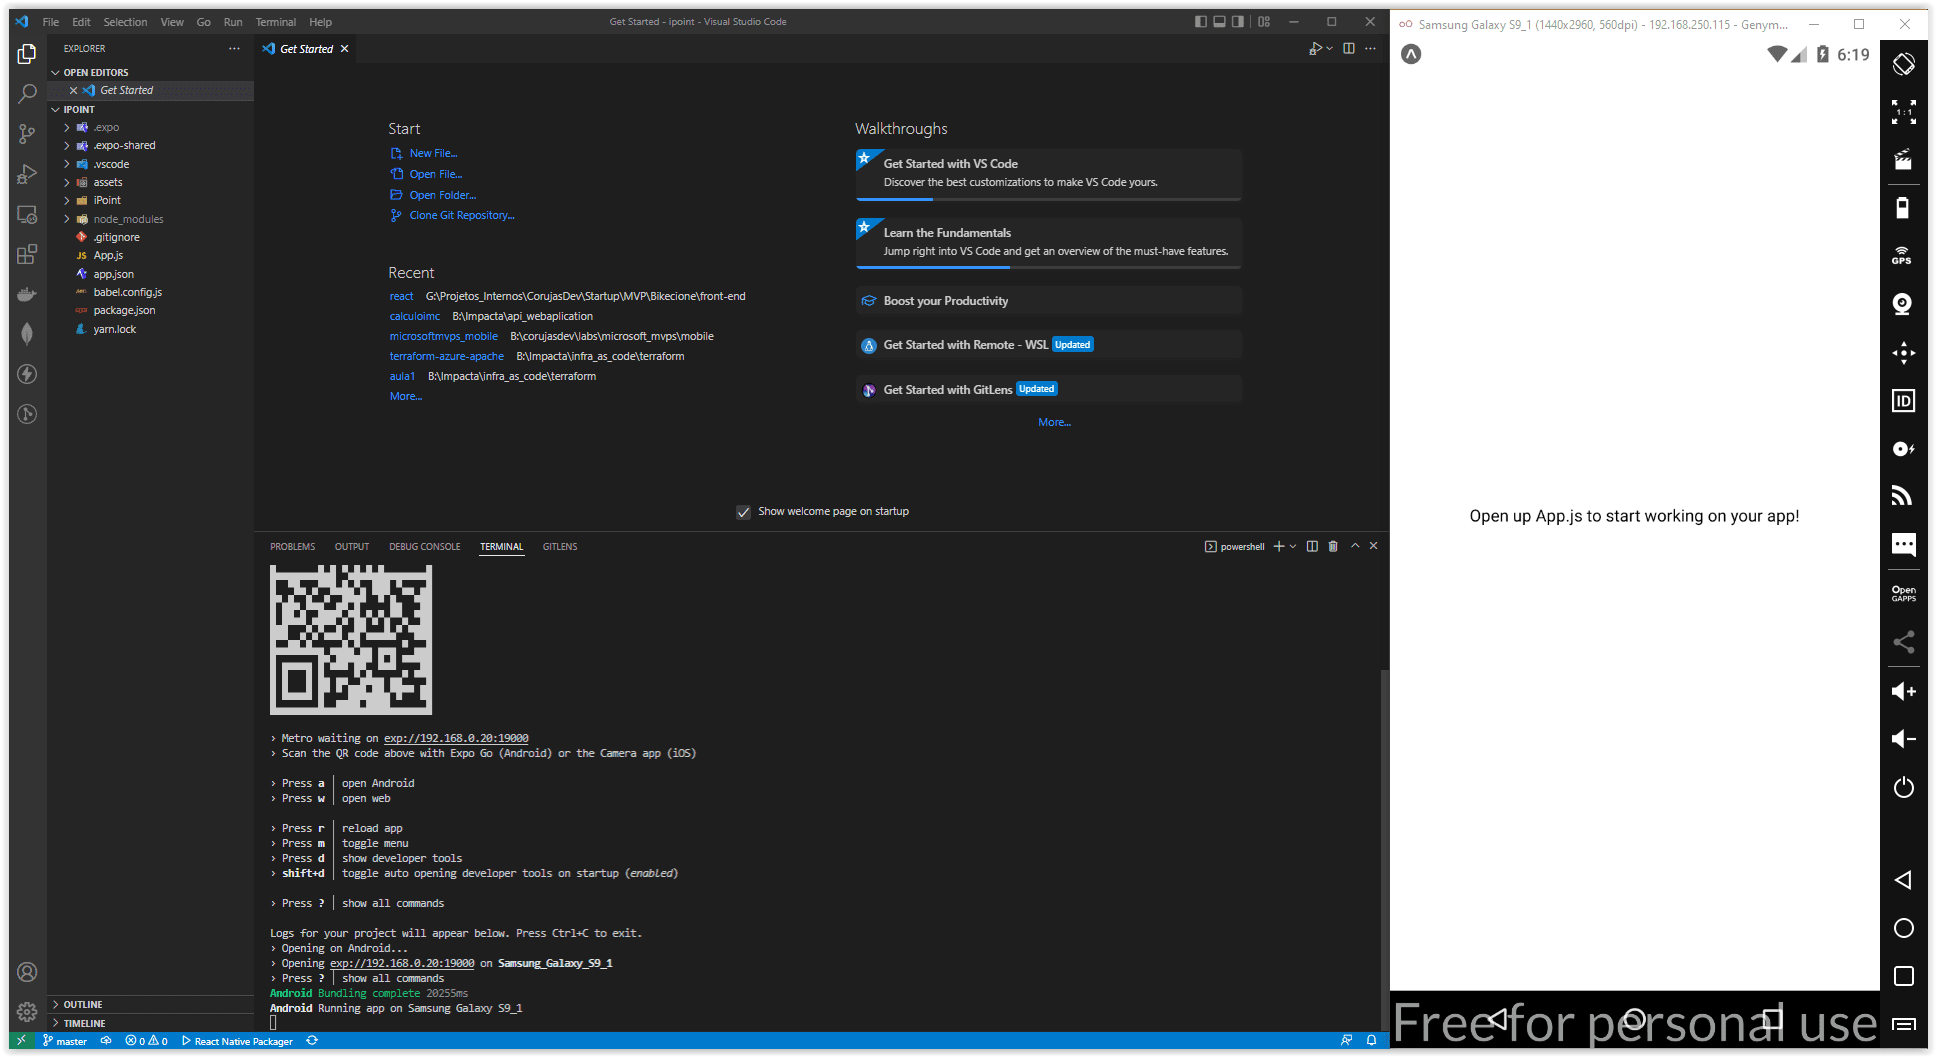Toggle primary side bar visibility
Screen dimensions: 1936x1057
[x=1200, y=21]
